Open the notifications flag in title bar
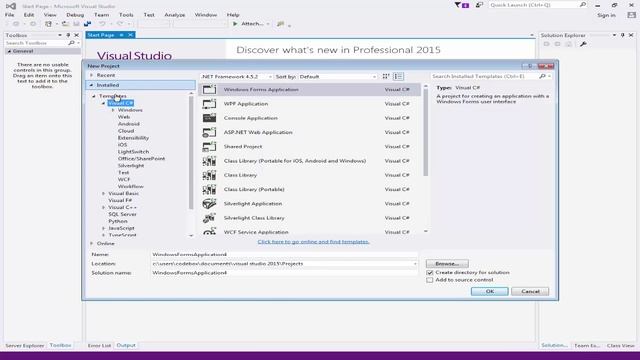The height and width of the screenshot is (360, 640). (x=461, y=5)
